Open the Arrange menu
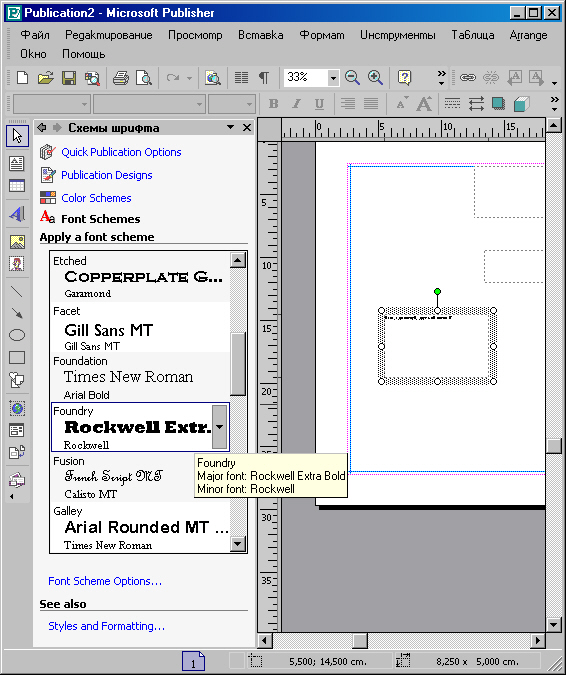Screen dimensions: 566x675 point(528,35)
